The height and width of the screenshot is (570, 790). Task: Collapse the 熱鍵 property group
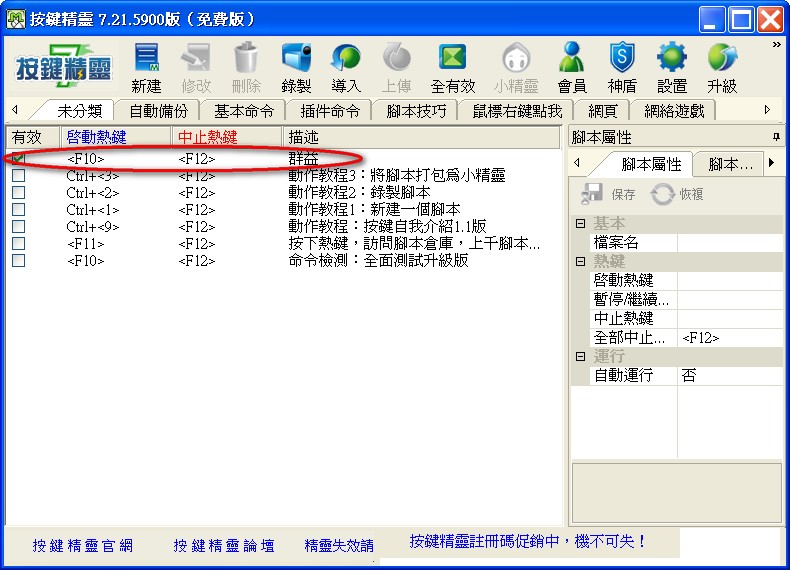(580, 261)
